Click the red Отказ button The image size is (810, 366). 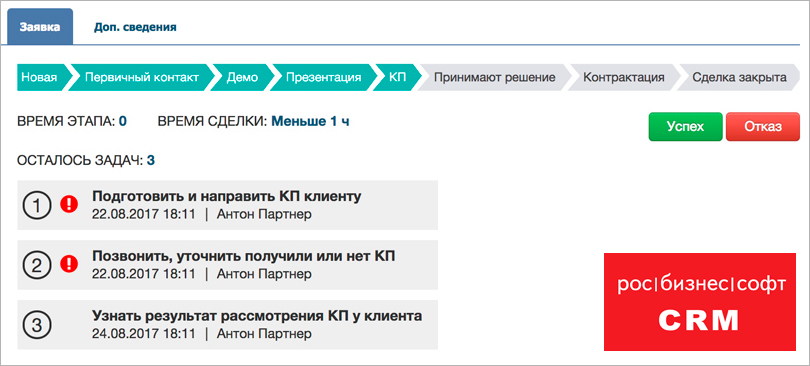point(763,126)
